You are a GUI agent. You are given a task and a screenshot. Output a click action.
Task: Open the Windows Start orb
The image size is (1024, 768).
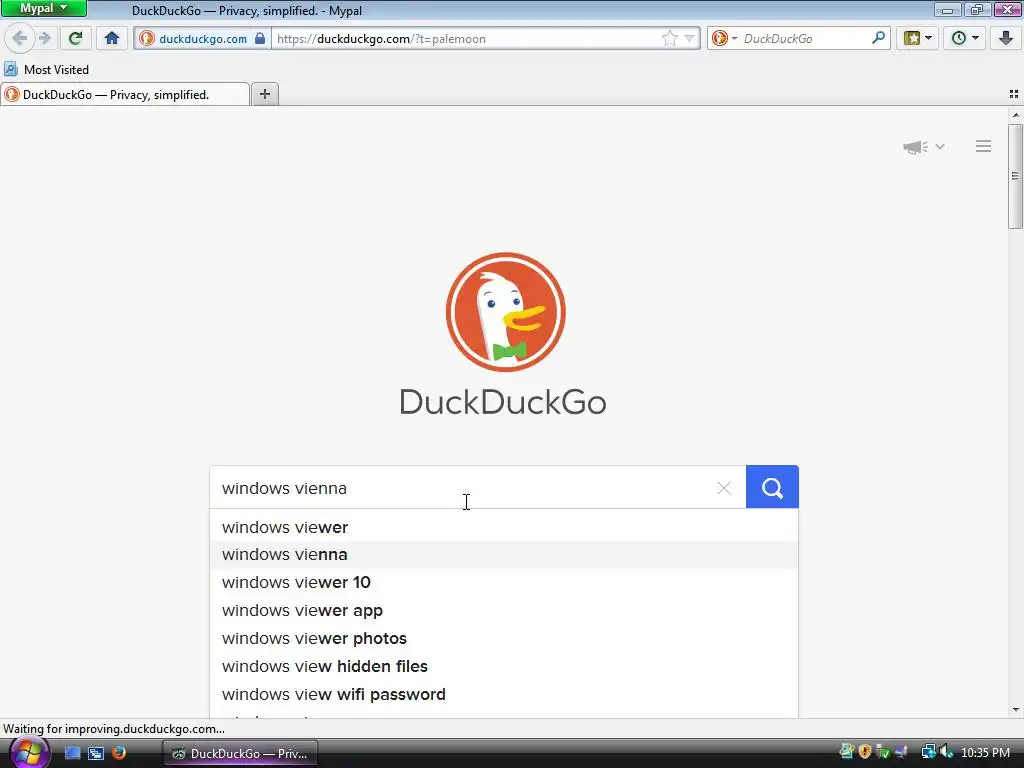point(29,753)
